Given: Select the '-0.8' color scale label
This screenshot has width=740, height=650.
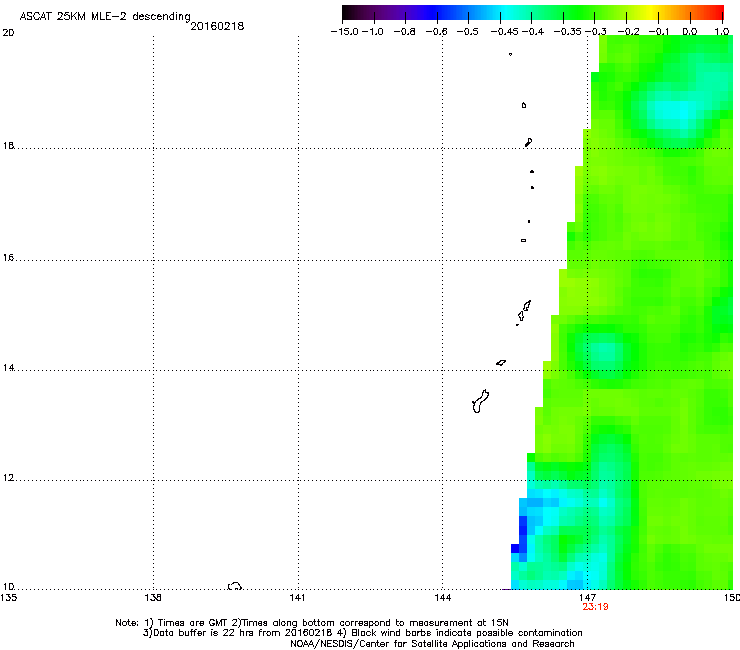Looking at the screenshot, I should pos(404,32).
